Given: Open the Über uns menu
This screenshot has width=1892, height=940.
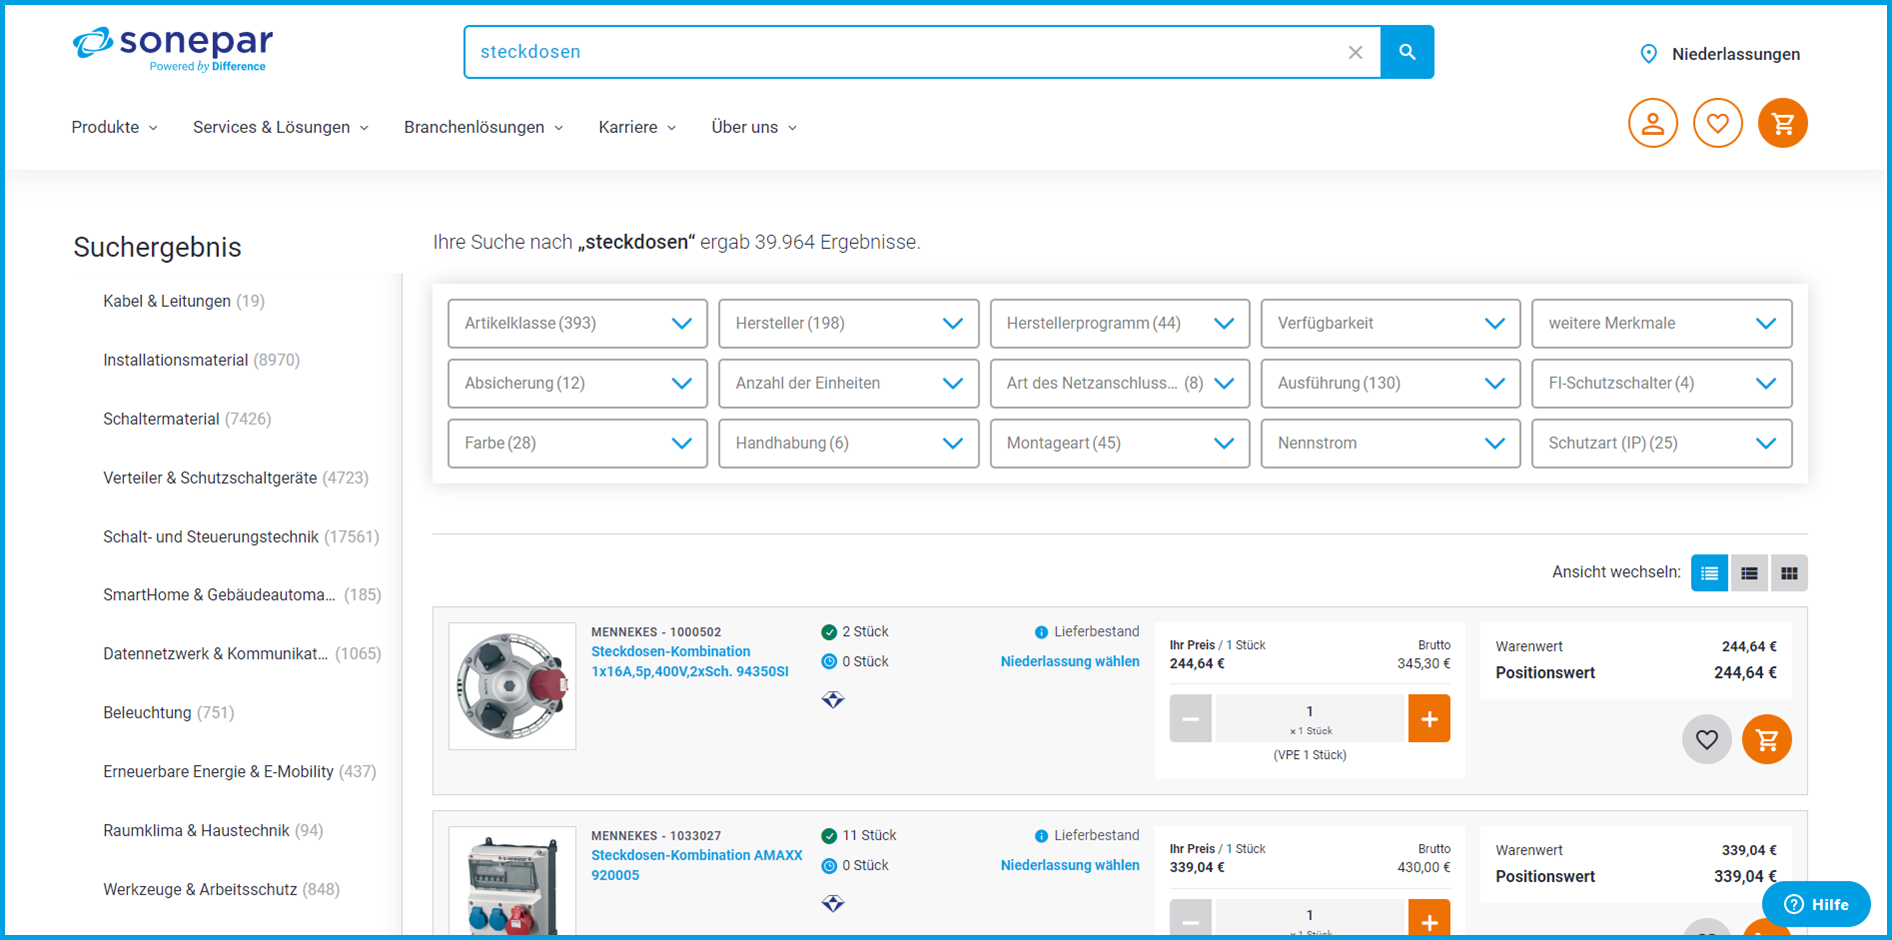Looking at the screenshot, I should 754,127.
